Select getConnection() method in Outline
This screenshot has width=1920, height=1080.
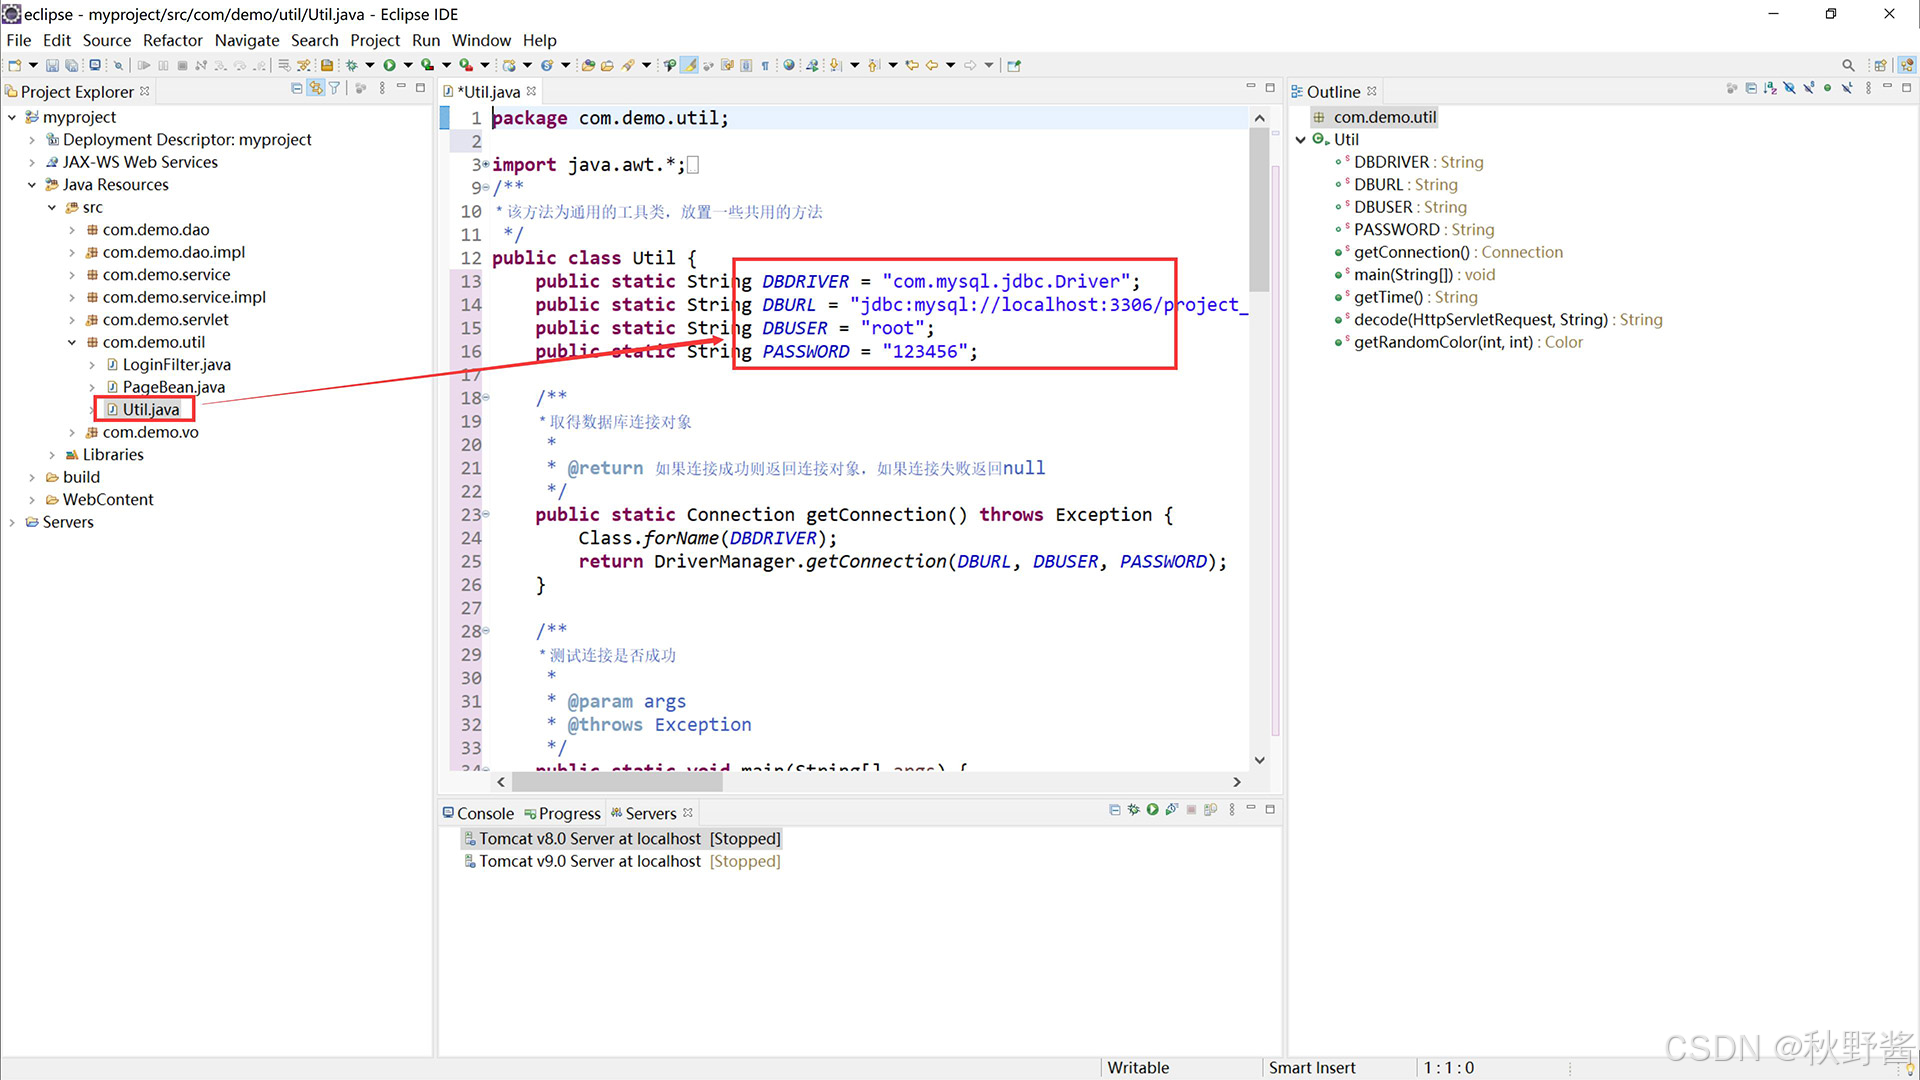[1411, 252]
